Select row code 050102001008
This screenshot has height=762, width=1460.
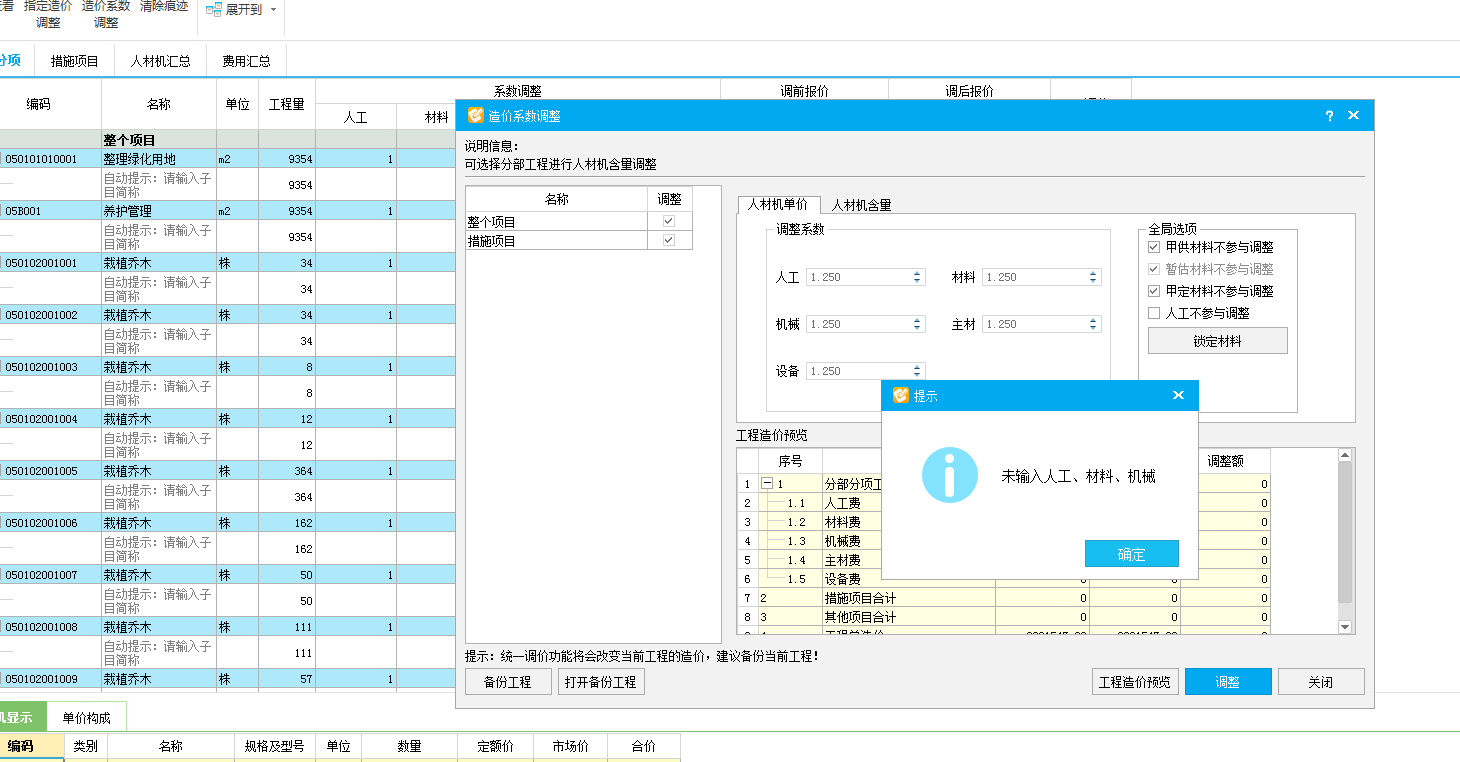click(x=41, y=627)
